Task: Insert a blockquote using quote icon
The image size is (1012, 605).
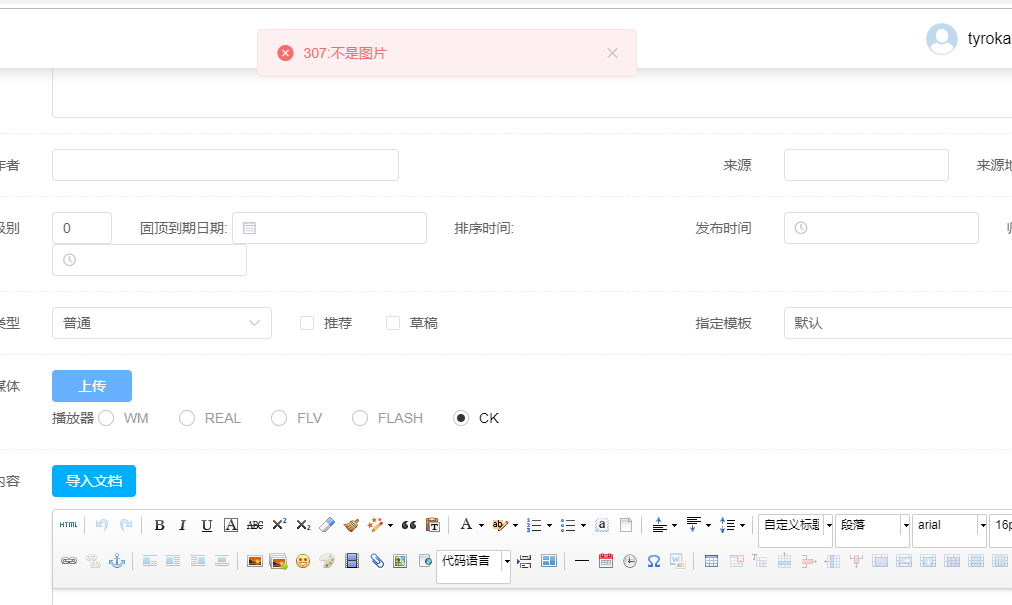Action: pyautogui.click(x=408, y=525)
